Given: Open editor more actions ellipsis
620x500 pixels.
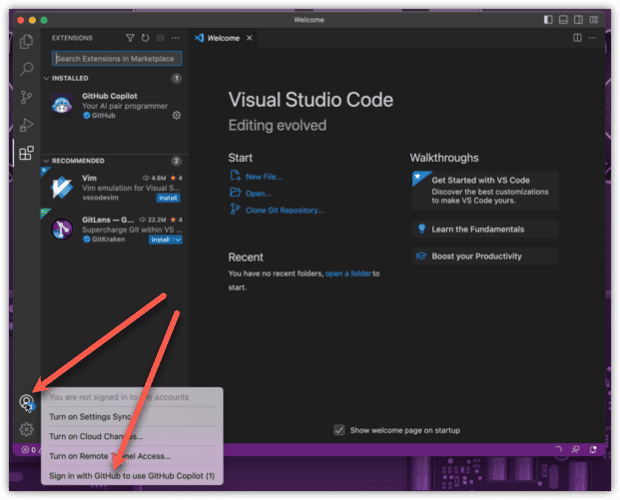Looking at the screenshot, I should point(592,38).
